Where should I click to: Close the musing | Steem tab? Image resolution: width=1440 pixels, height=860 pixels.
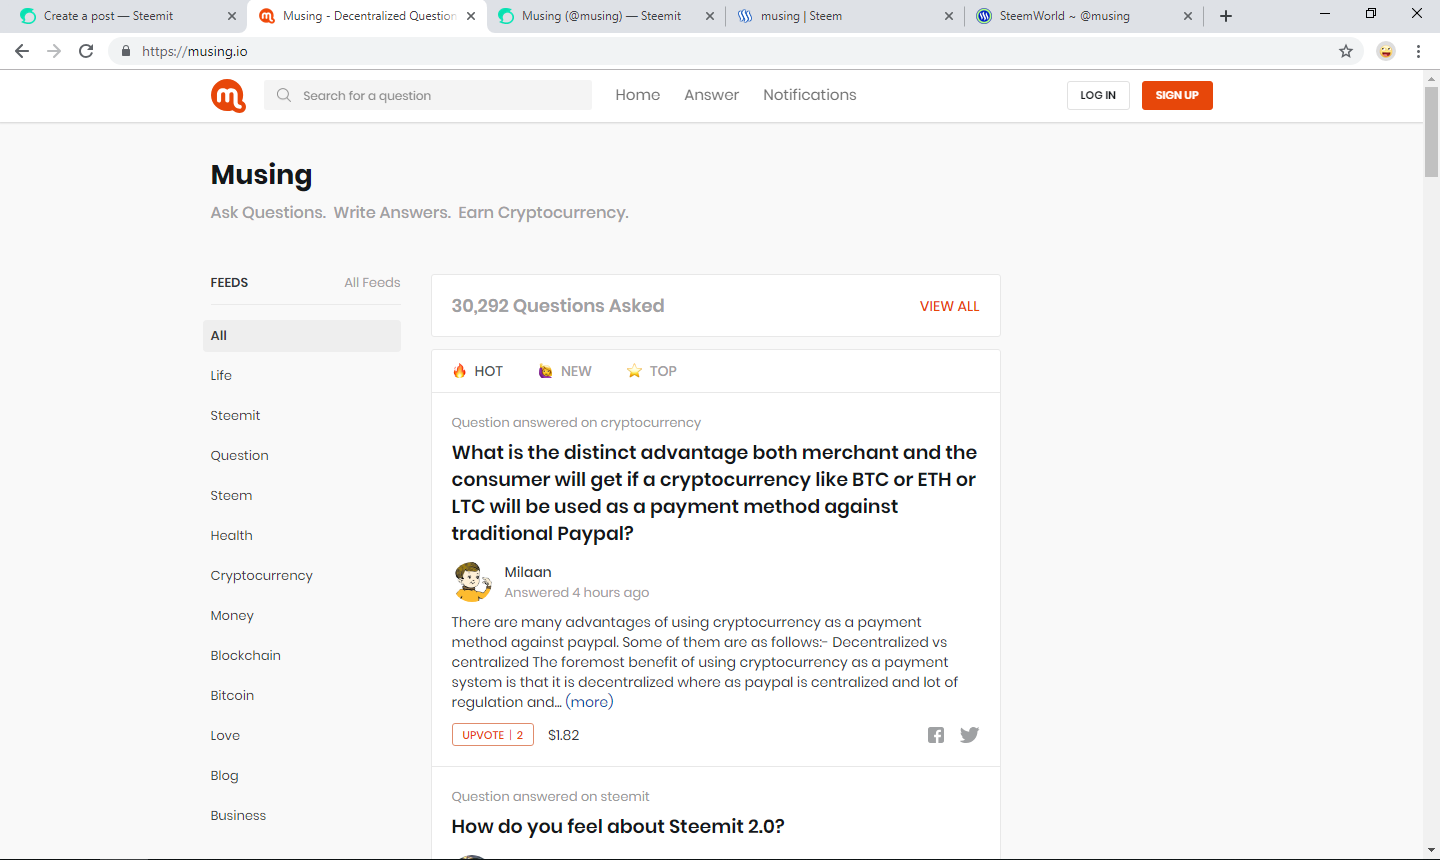[x=949, y=16]
